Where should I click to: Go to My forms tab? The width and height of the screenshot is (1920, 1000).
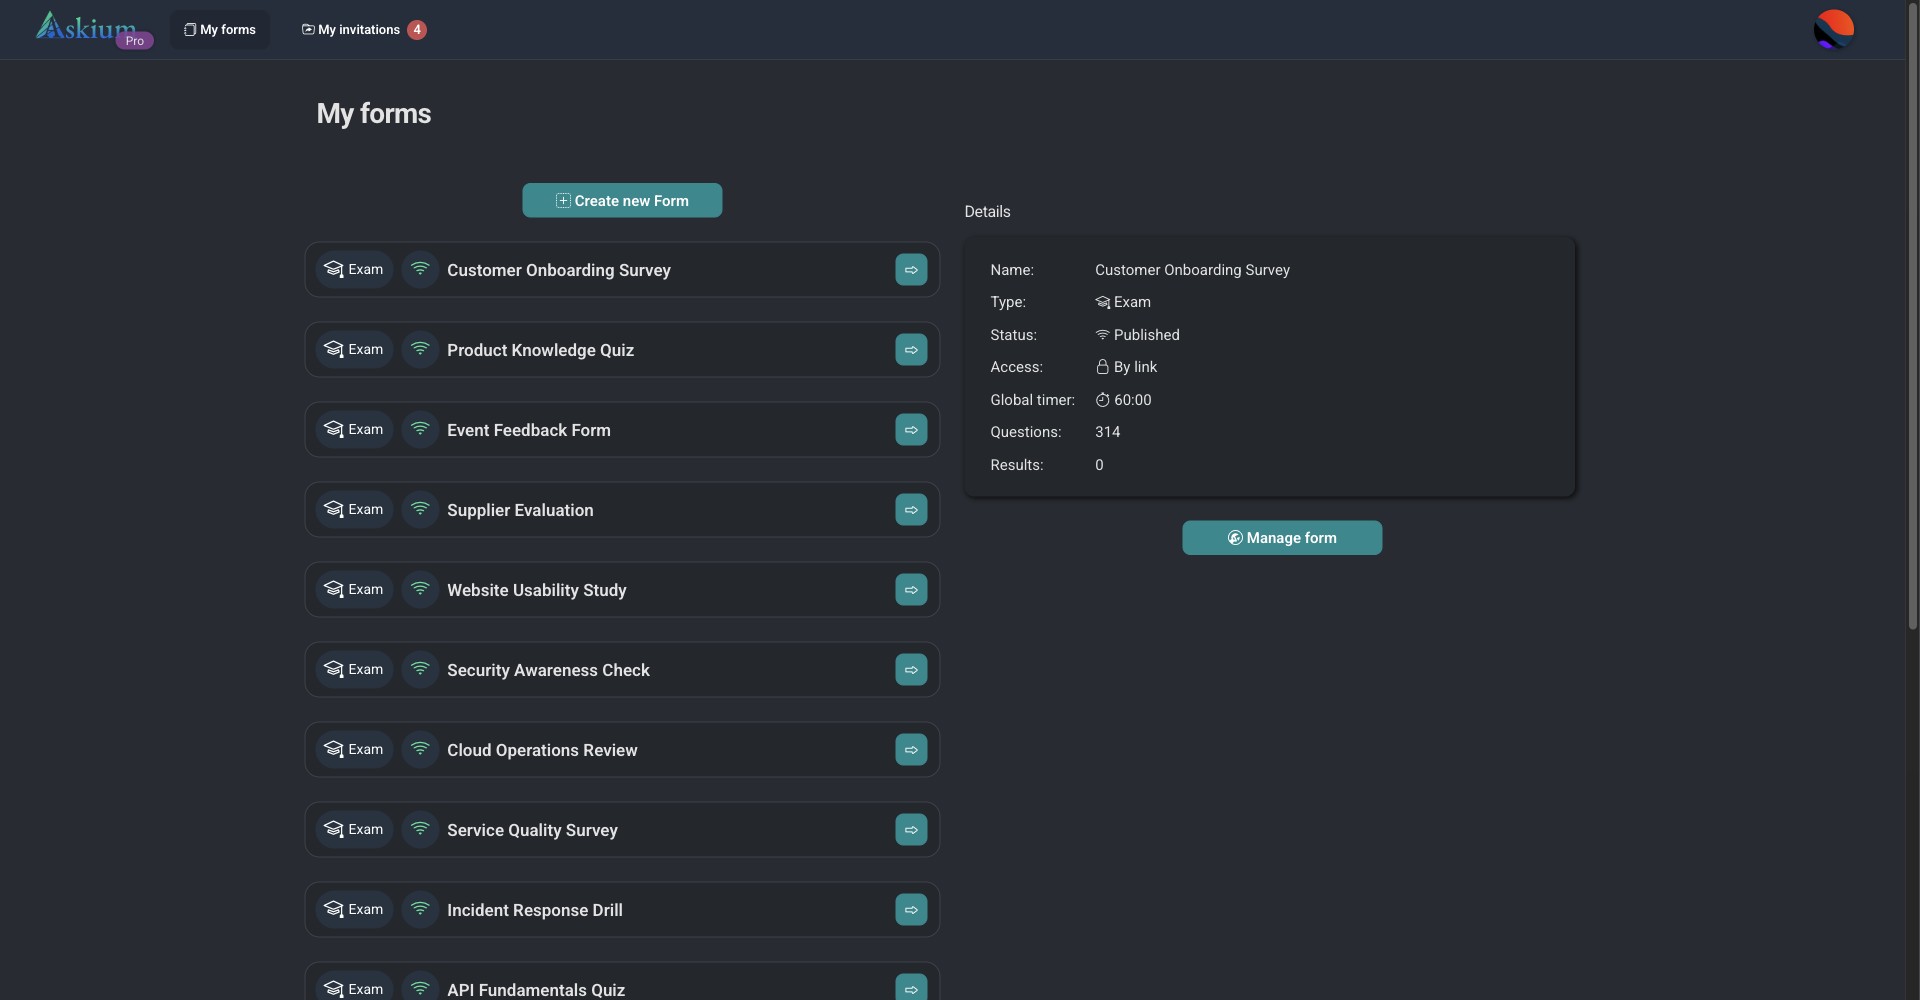pos(220,30)
